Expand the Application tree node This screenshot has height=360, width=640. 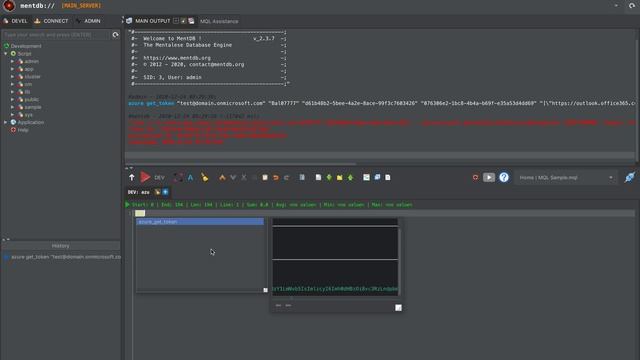click(6, 122)
